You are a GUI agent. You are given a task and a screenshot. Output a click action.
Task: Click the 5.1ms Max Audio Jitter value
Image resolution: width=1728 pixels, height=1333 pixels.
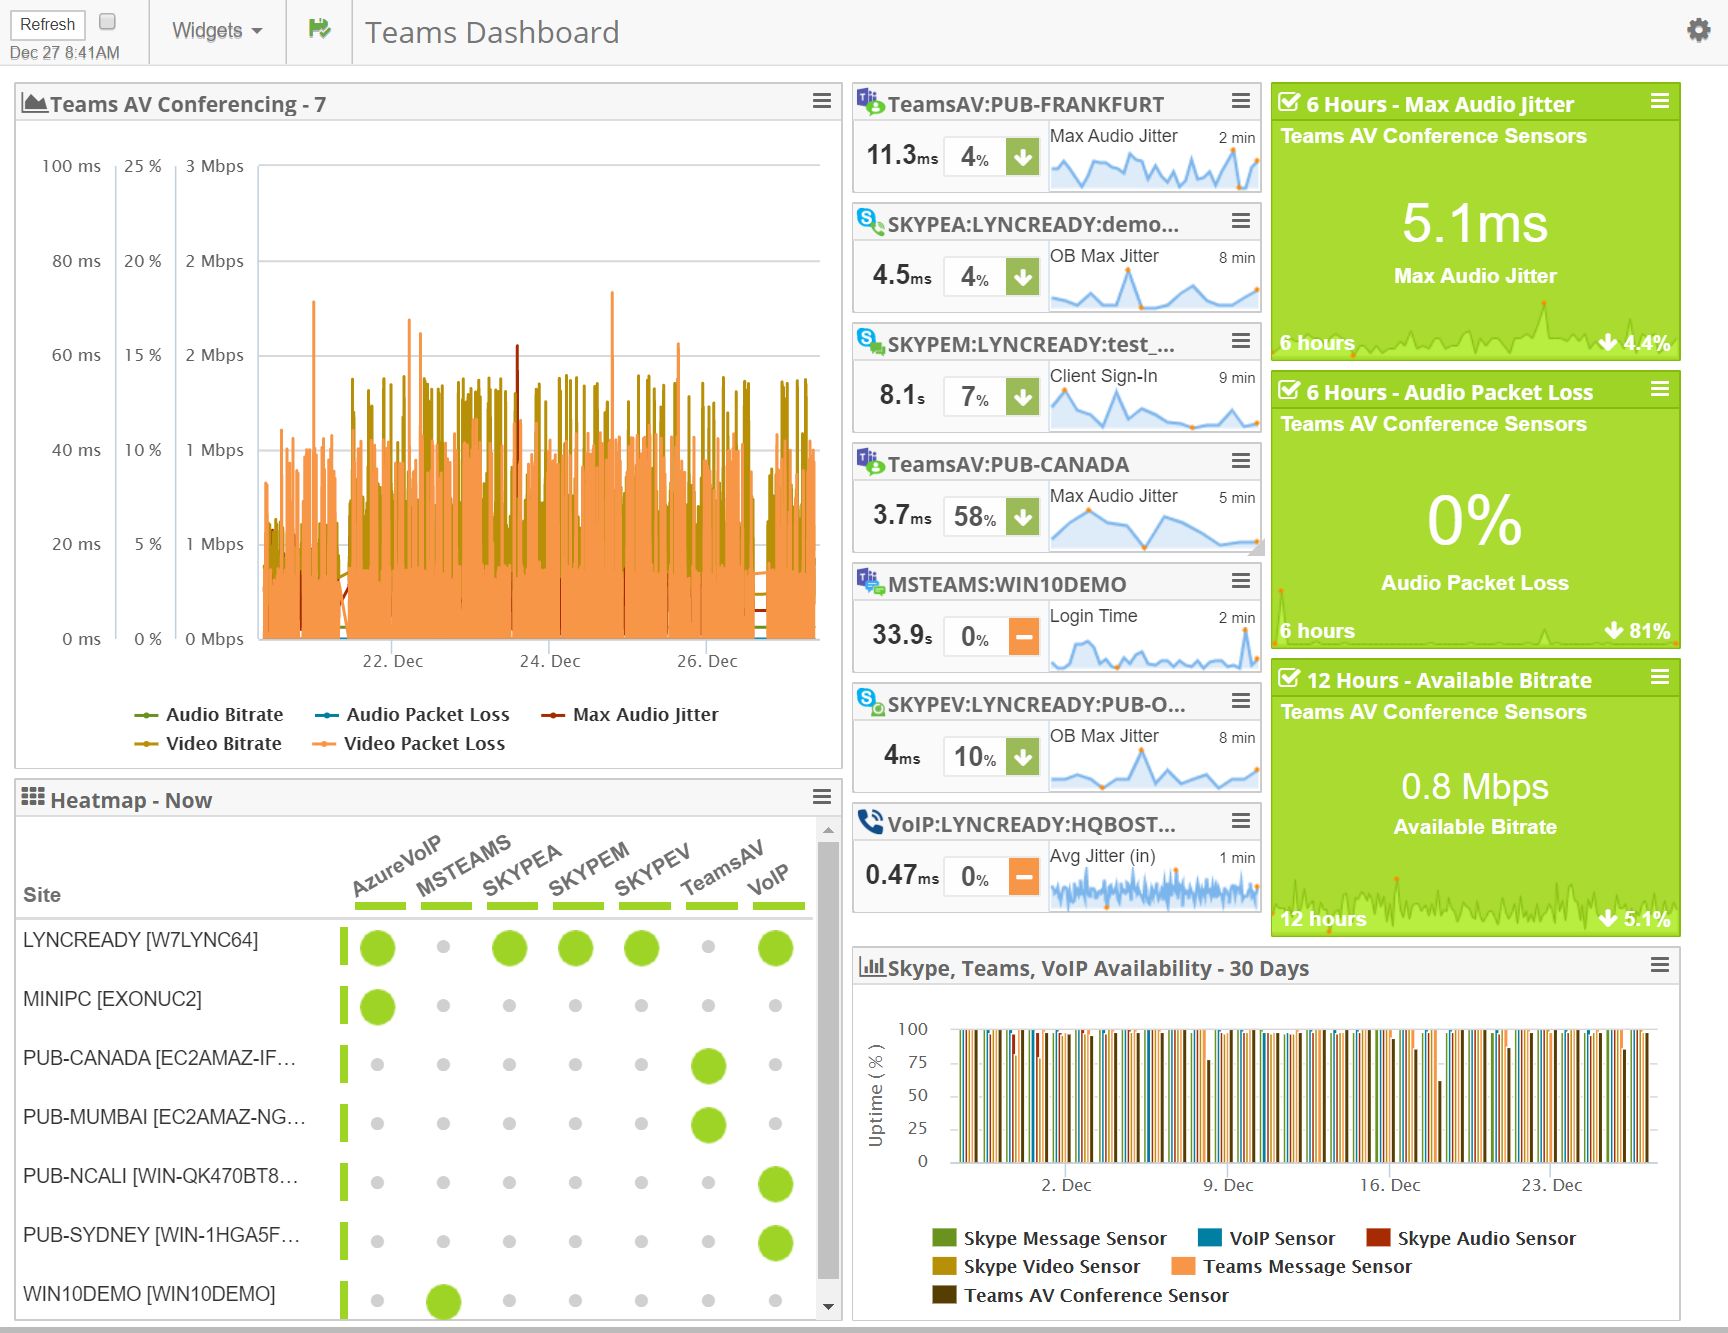pos(1475,223)
